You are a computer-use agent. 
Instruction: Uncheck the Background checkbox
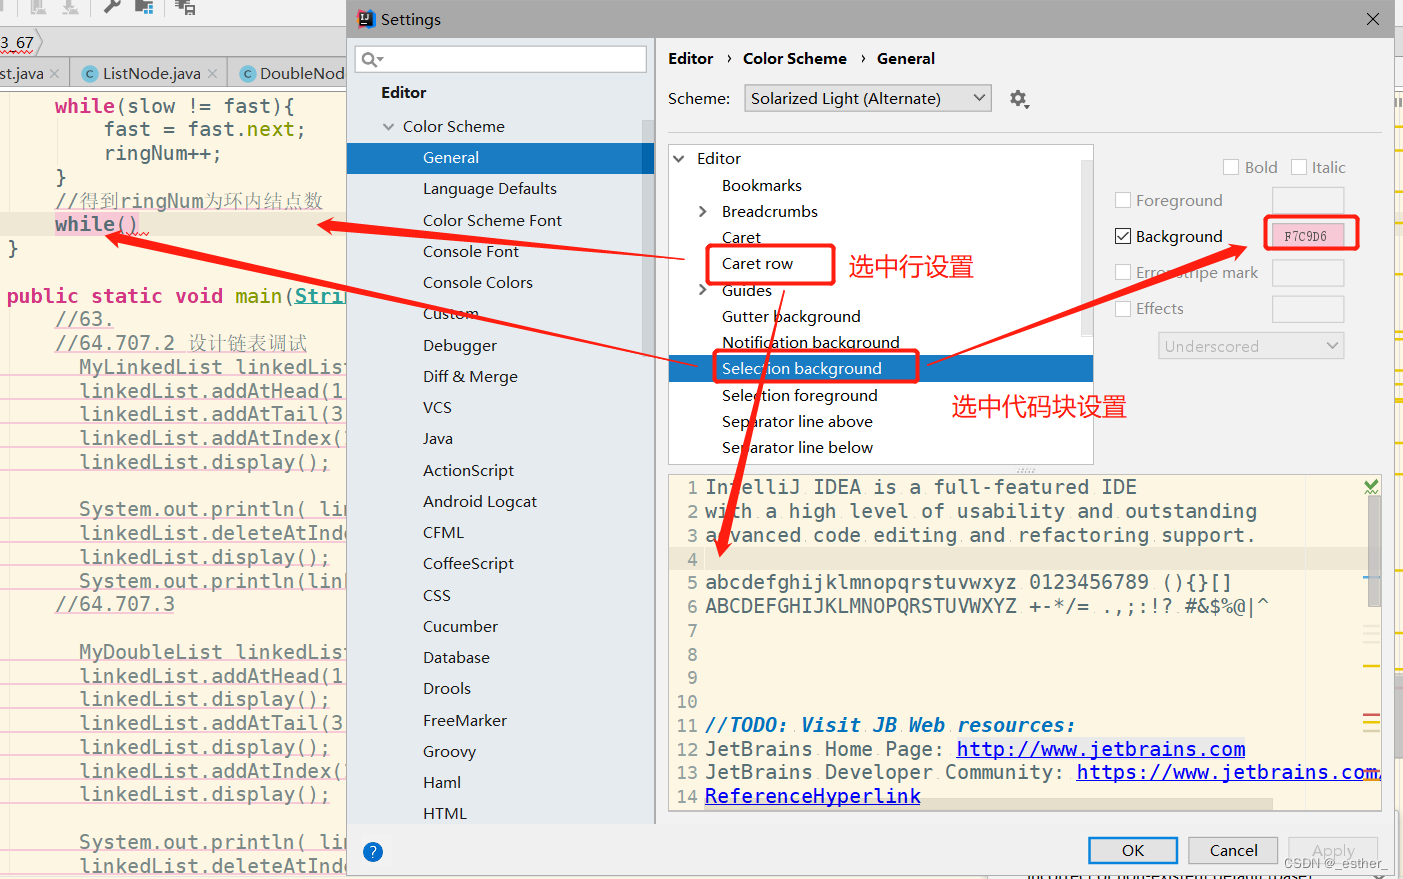click(x=1123, y=237)
